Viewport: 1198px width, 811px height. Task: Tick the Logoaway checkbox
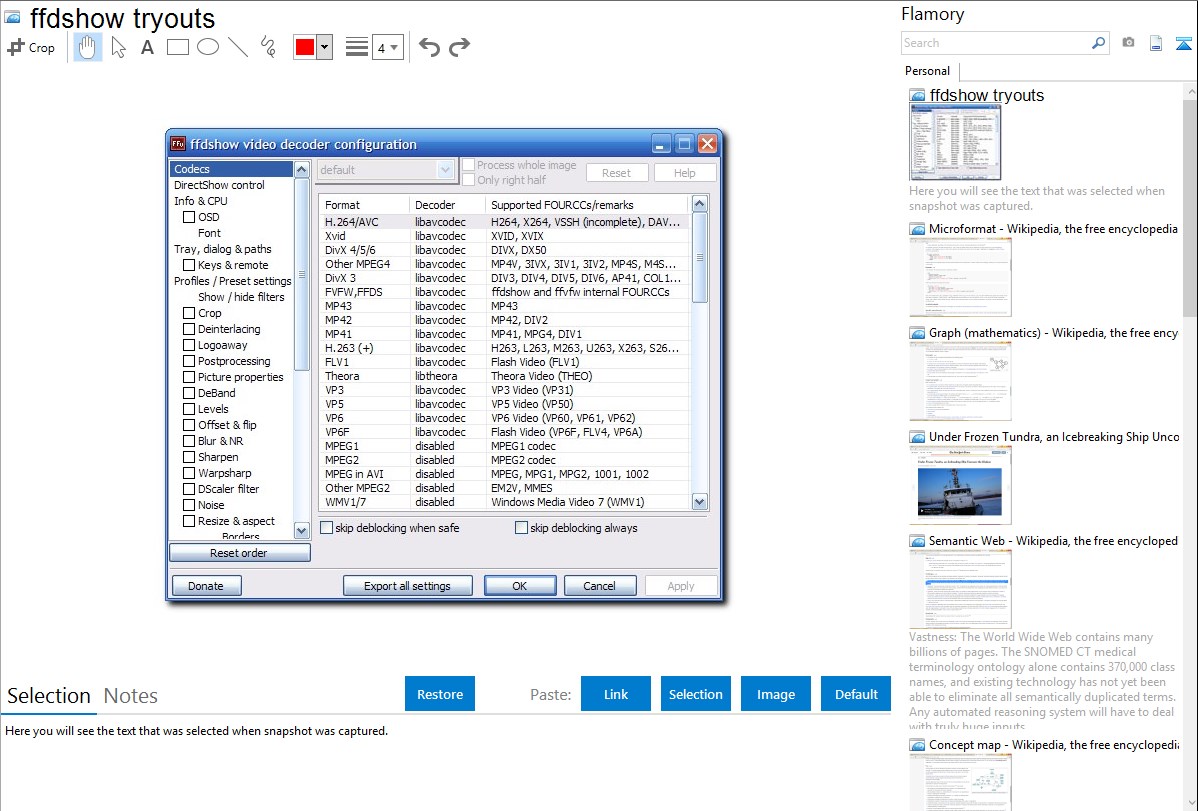point(189,345)
